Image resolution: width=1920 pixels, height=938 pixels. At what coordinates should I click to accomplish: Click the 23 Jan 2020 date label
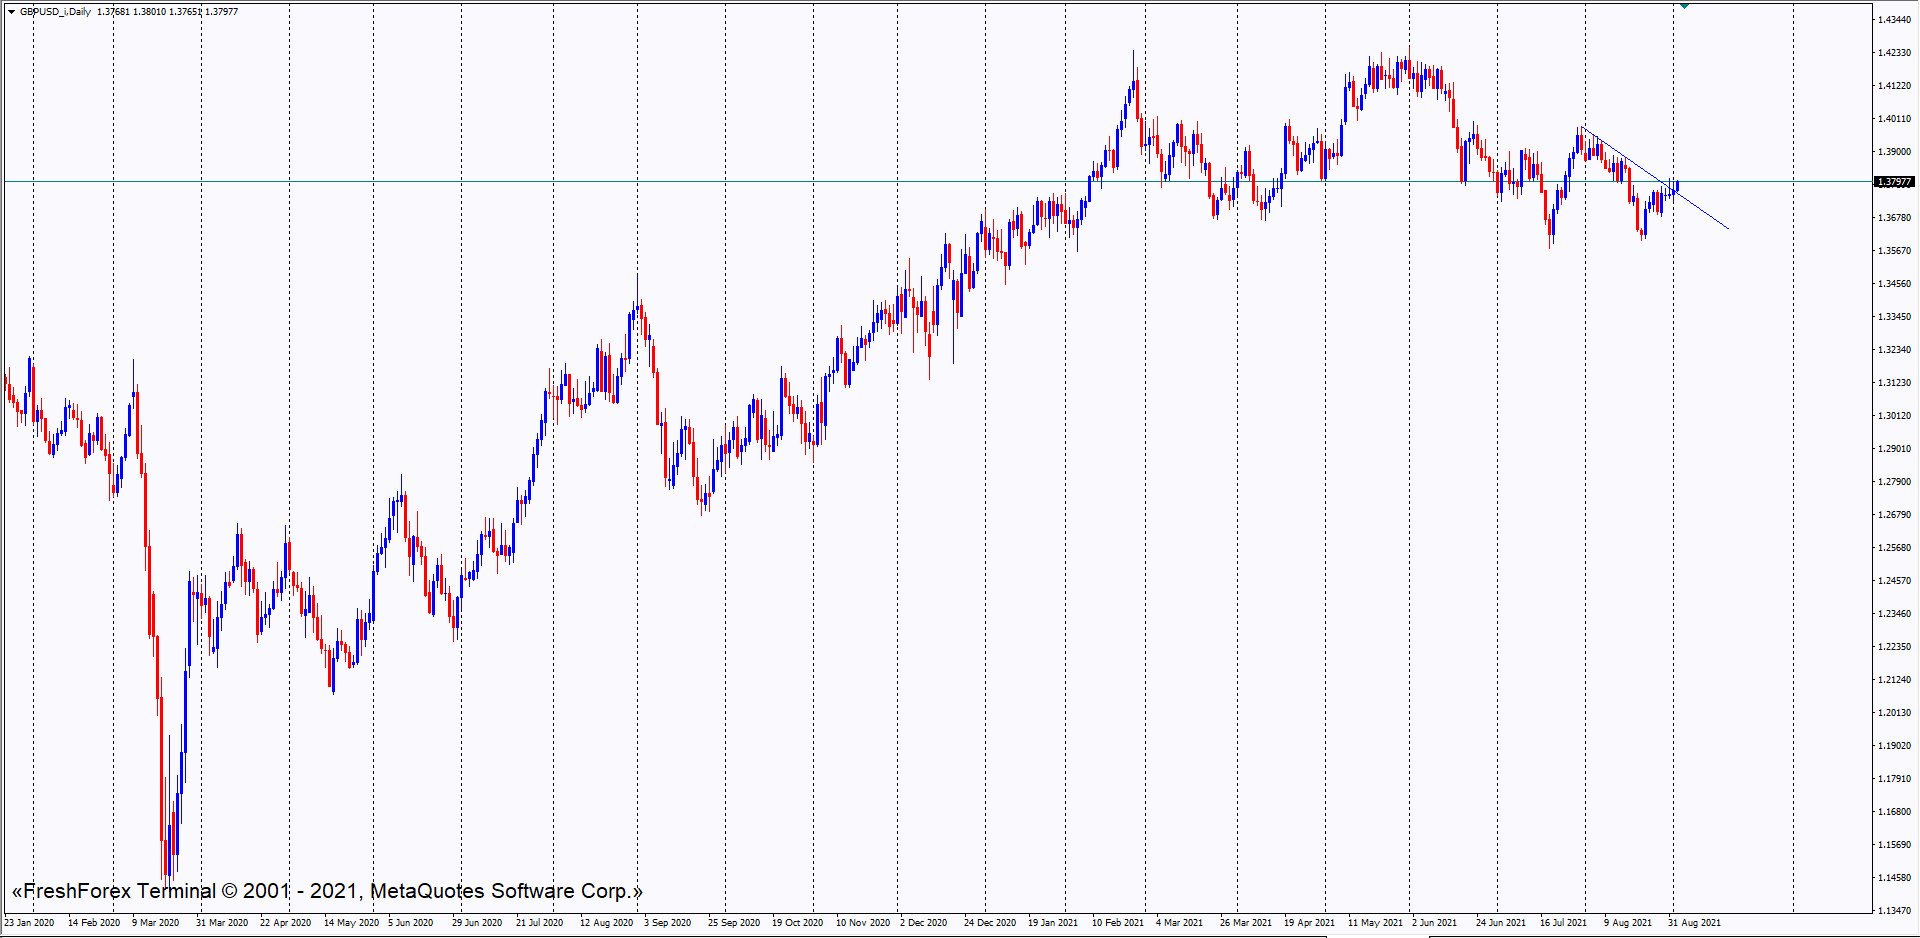coord(29,923)
